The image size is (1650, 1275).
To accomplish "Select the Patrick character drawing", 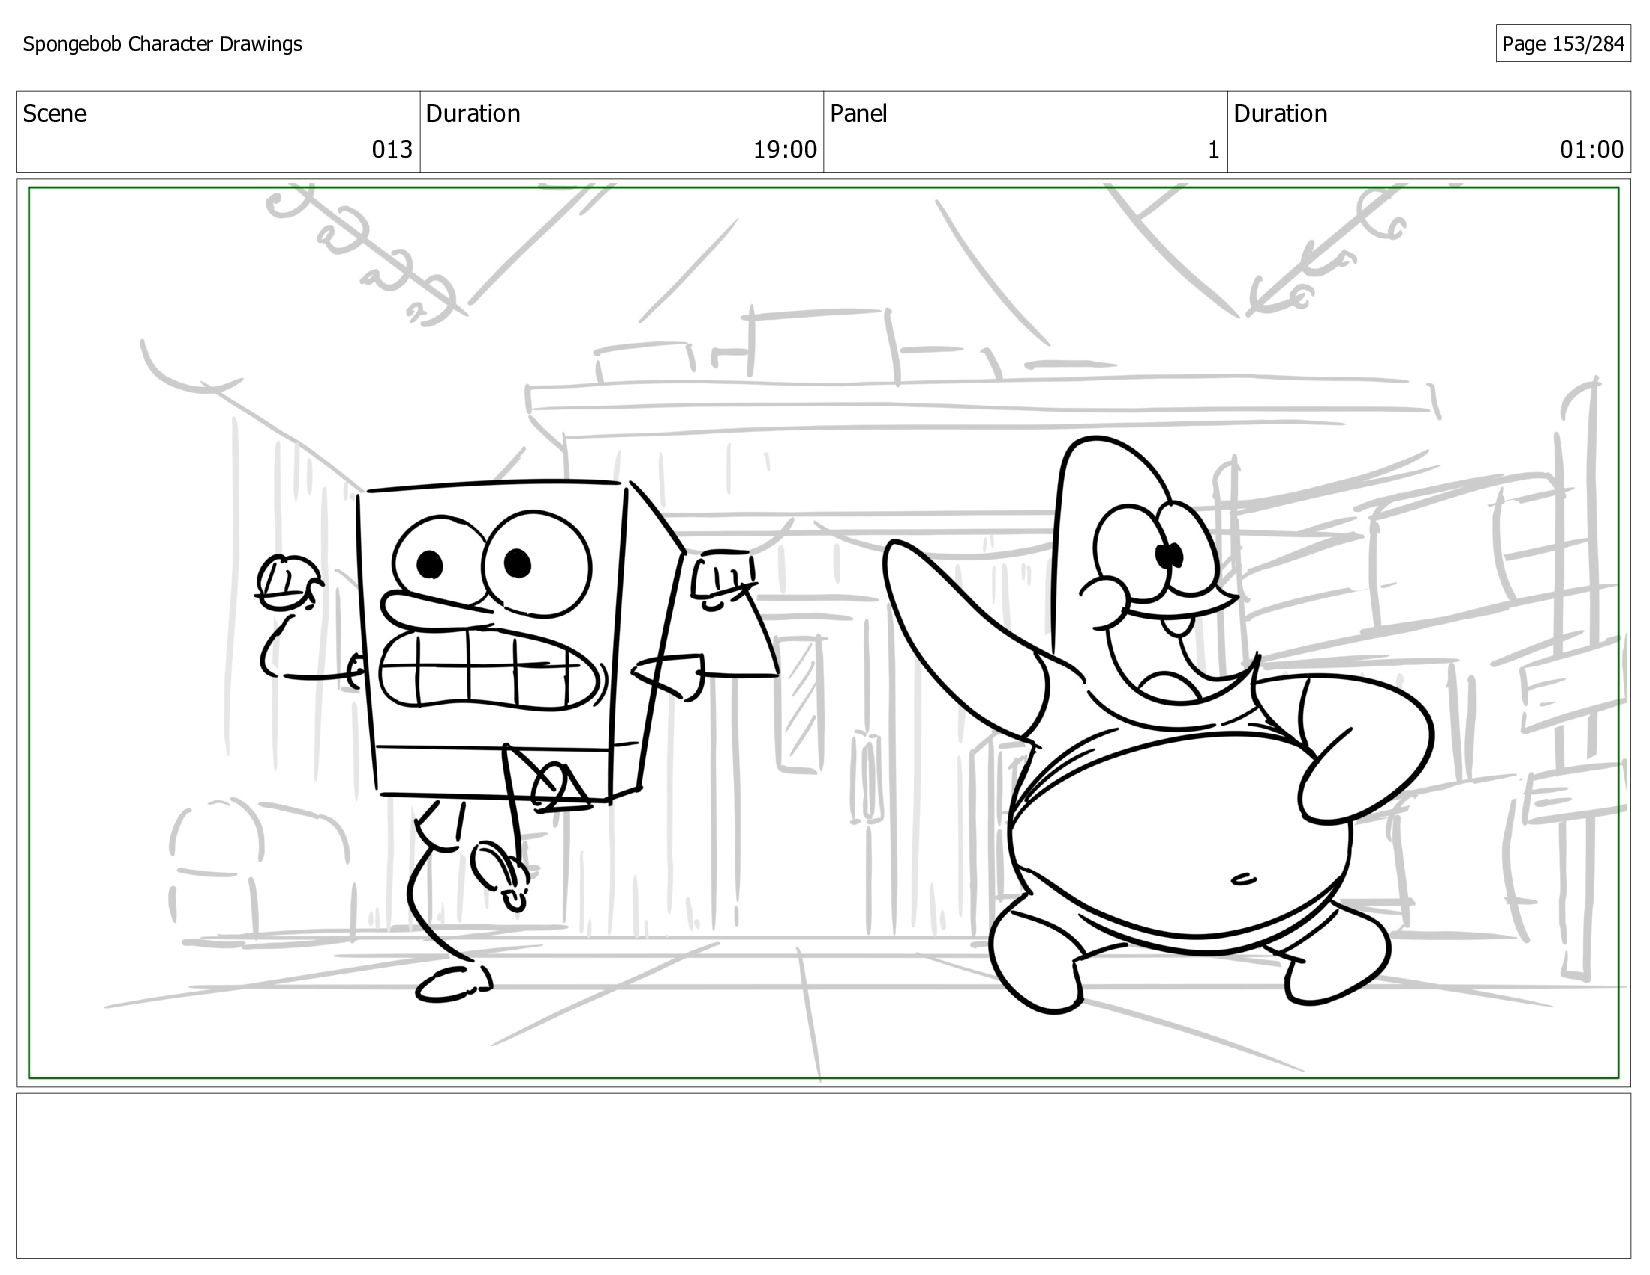I will coord(1158,725).
